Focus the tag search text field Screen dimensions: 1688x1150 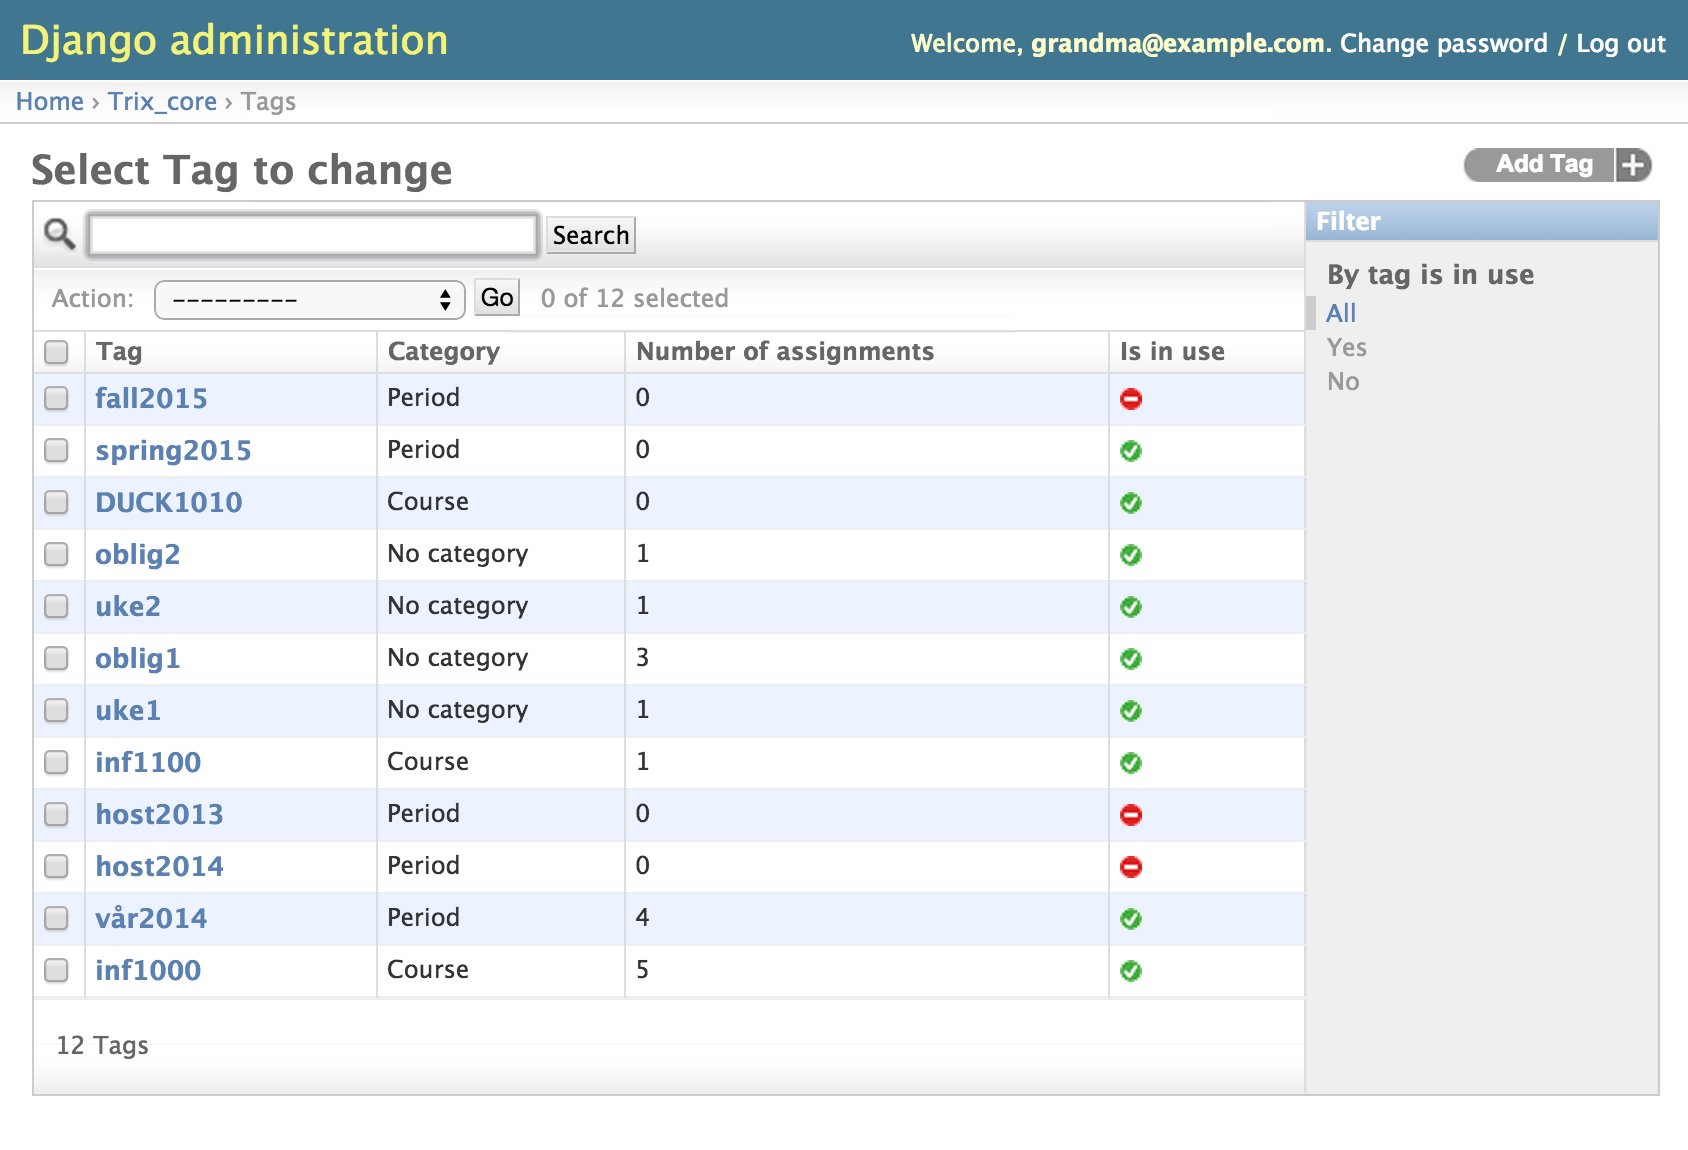(x=313, y=235)
